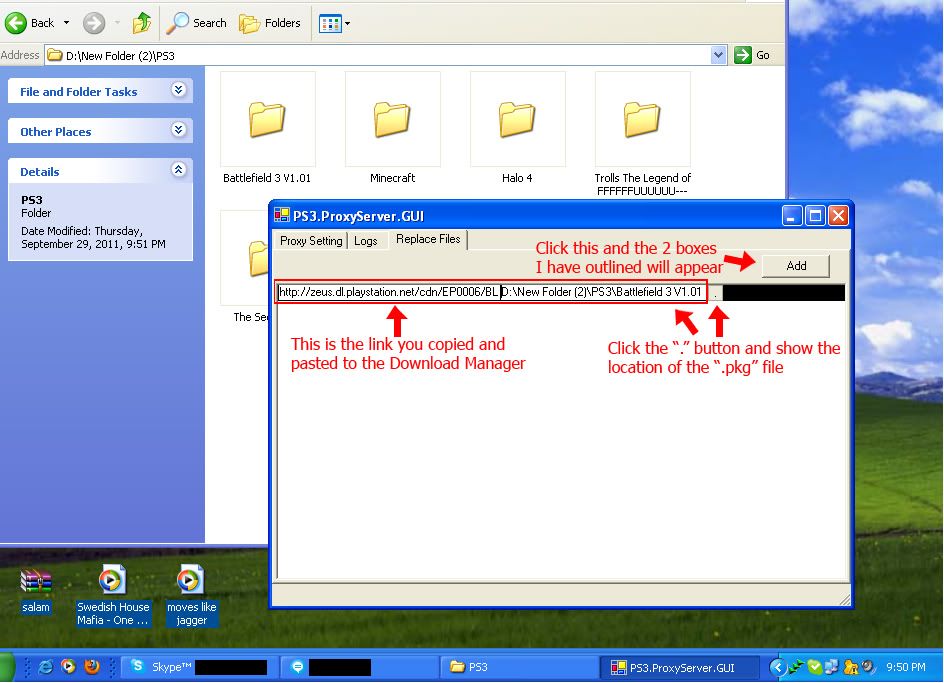Launch Firefox from Quick Launch

click(x=92, y=667)
